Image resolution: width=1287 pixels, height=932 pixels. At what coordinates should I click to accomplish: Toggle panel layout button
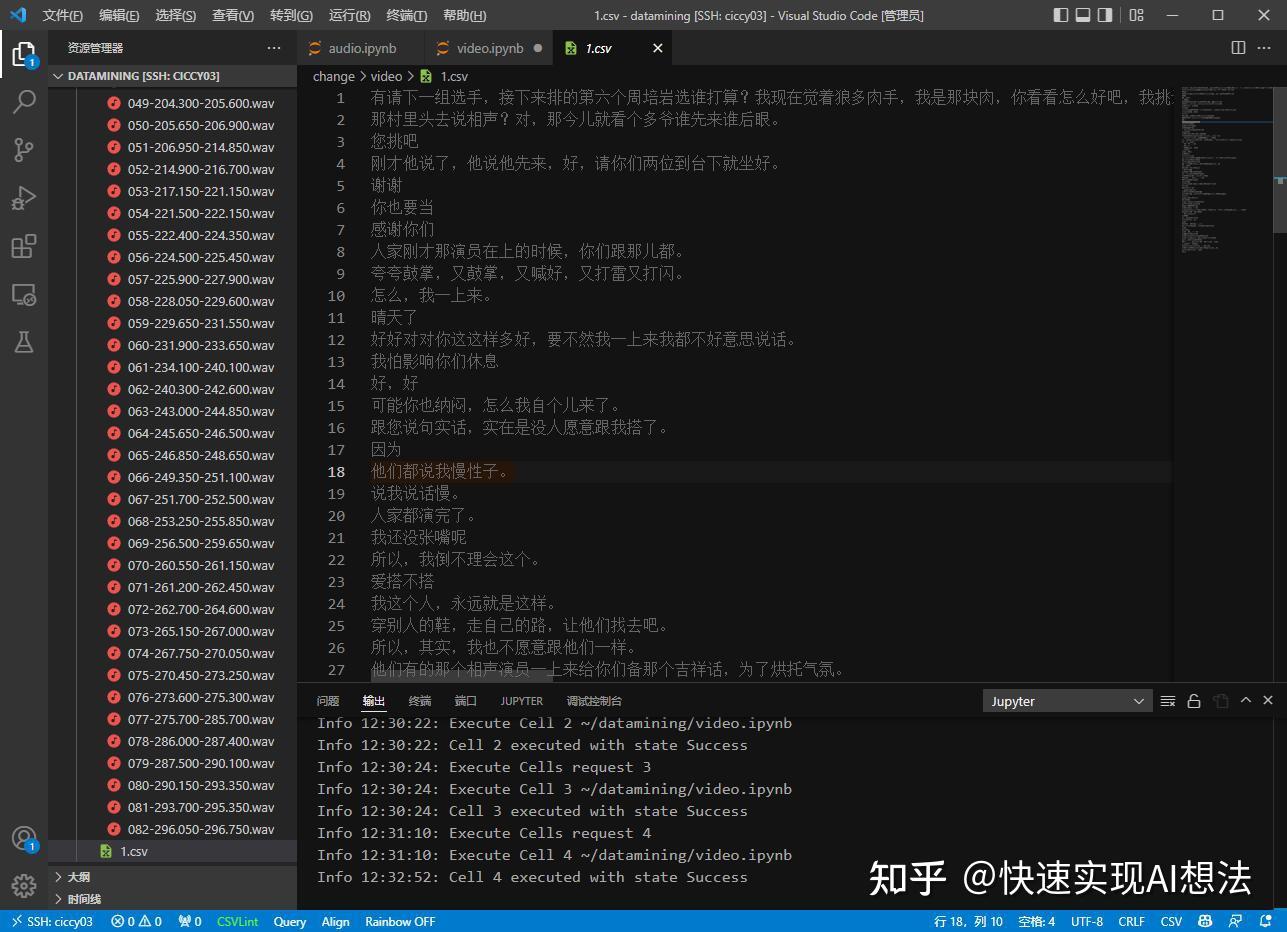[x=1083, y=15]
